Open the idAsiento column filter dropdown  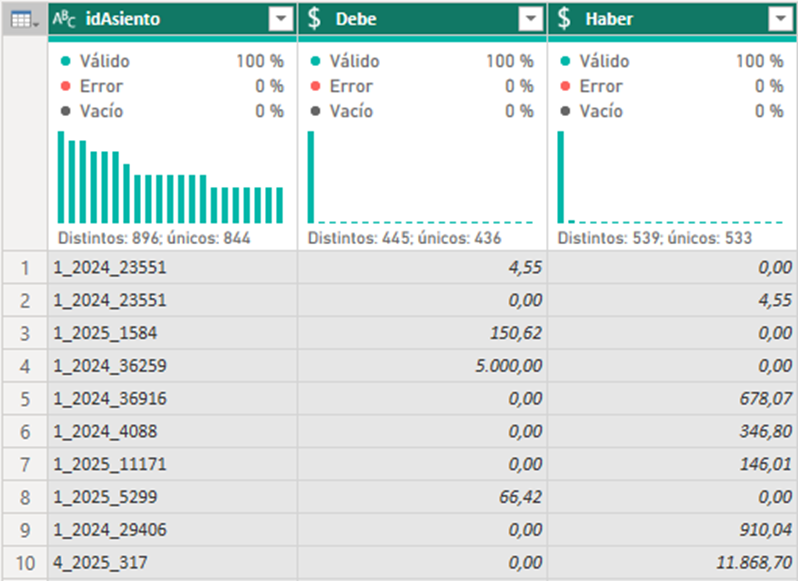(x=280, y=20)
